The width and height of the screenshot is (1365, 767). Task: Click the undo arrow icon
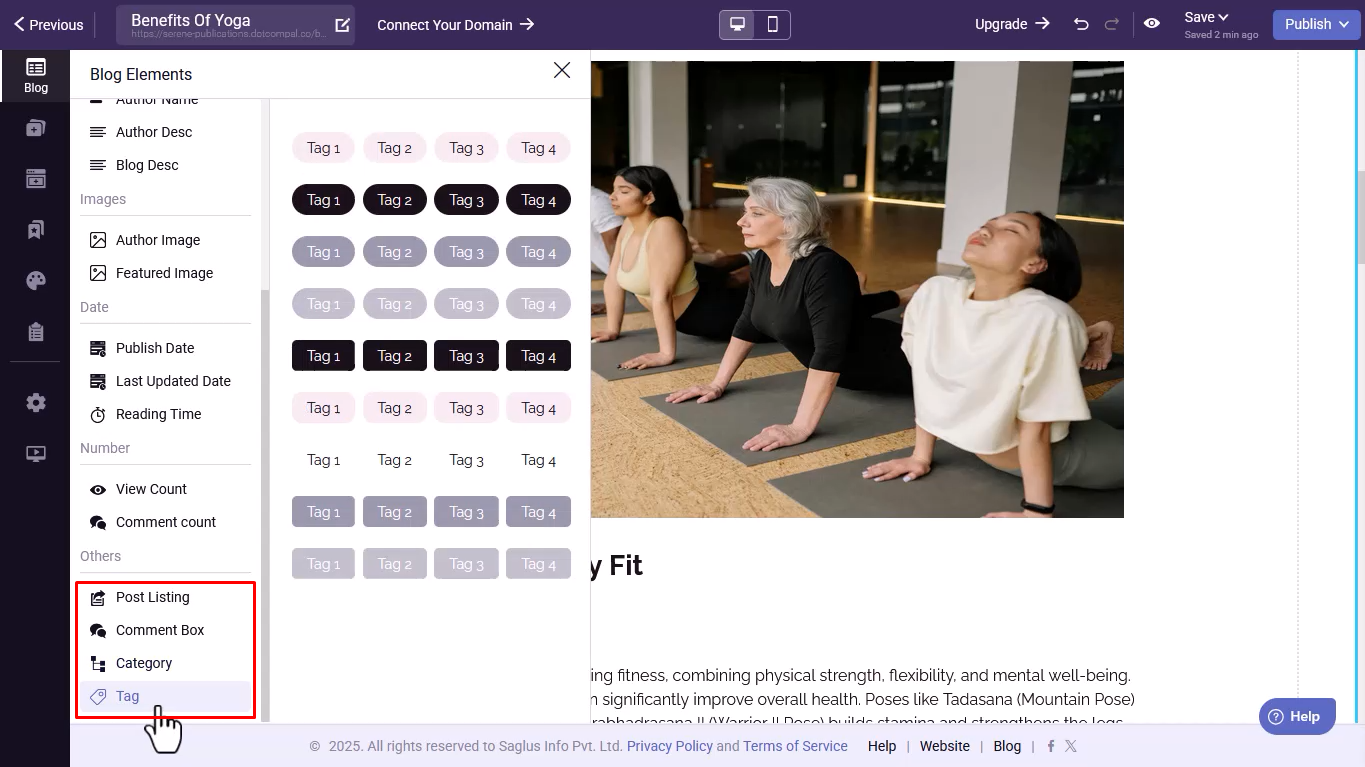1081,24
